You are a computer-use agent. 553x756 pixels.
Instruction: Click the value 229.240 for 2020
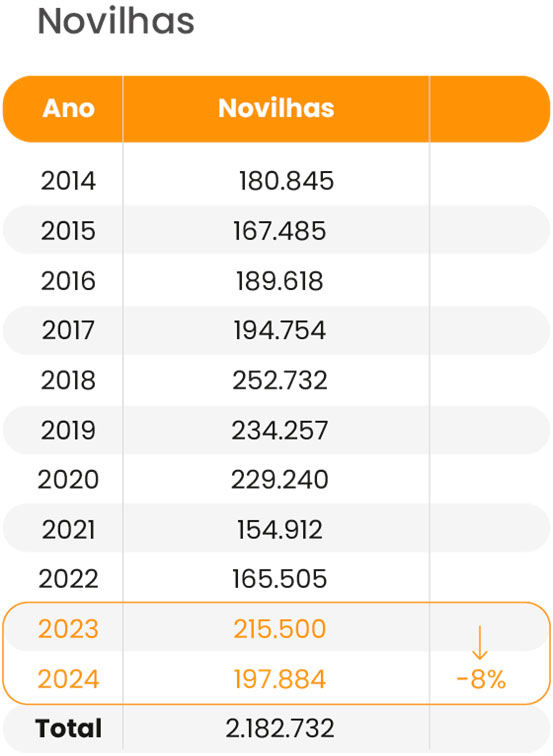point(280,480)
